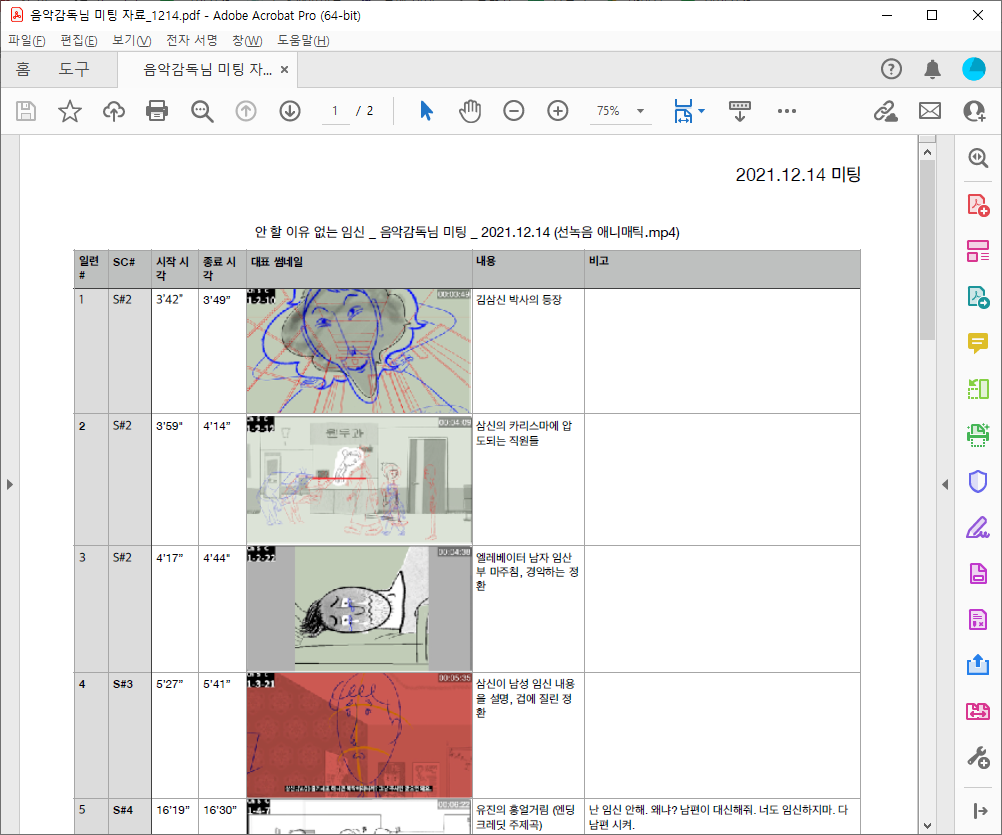This screenshot has width=1002, height=835.
Task: Select the 음악감독님 미팅 자료 document tab
Action: click(x=207, y=70)
